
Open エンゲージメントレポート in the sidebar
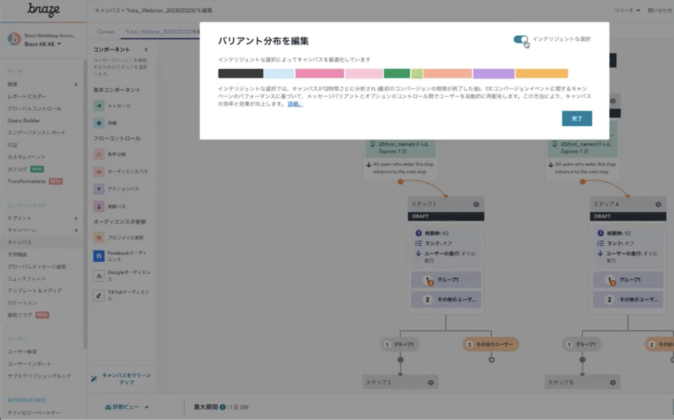coord(37,133)
